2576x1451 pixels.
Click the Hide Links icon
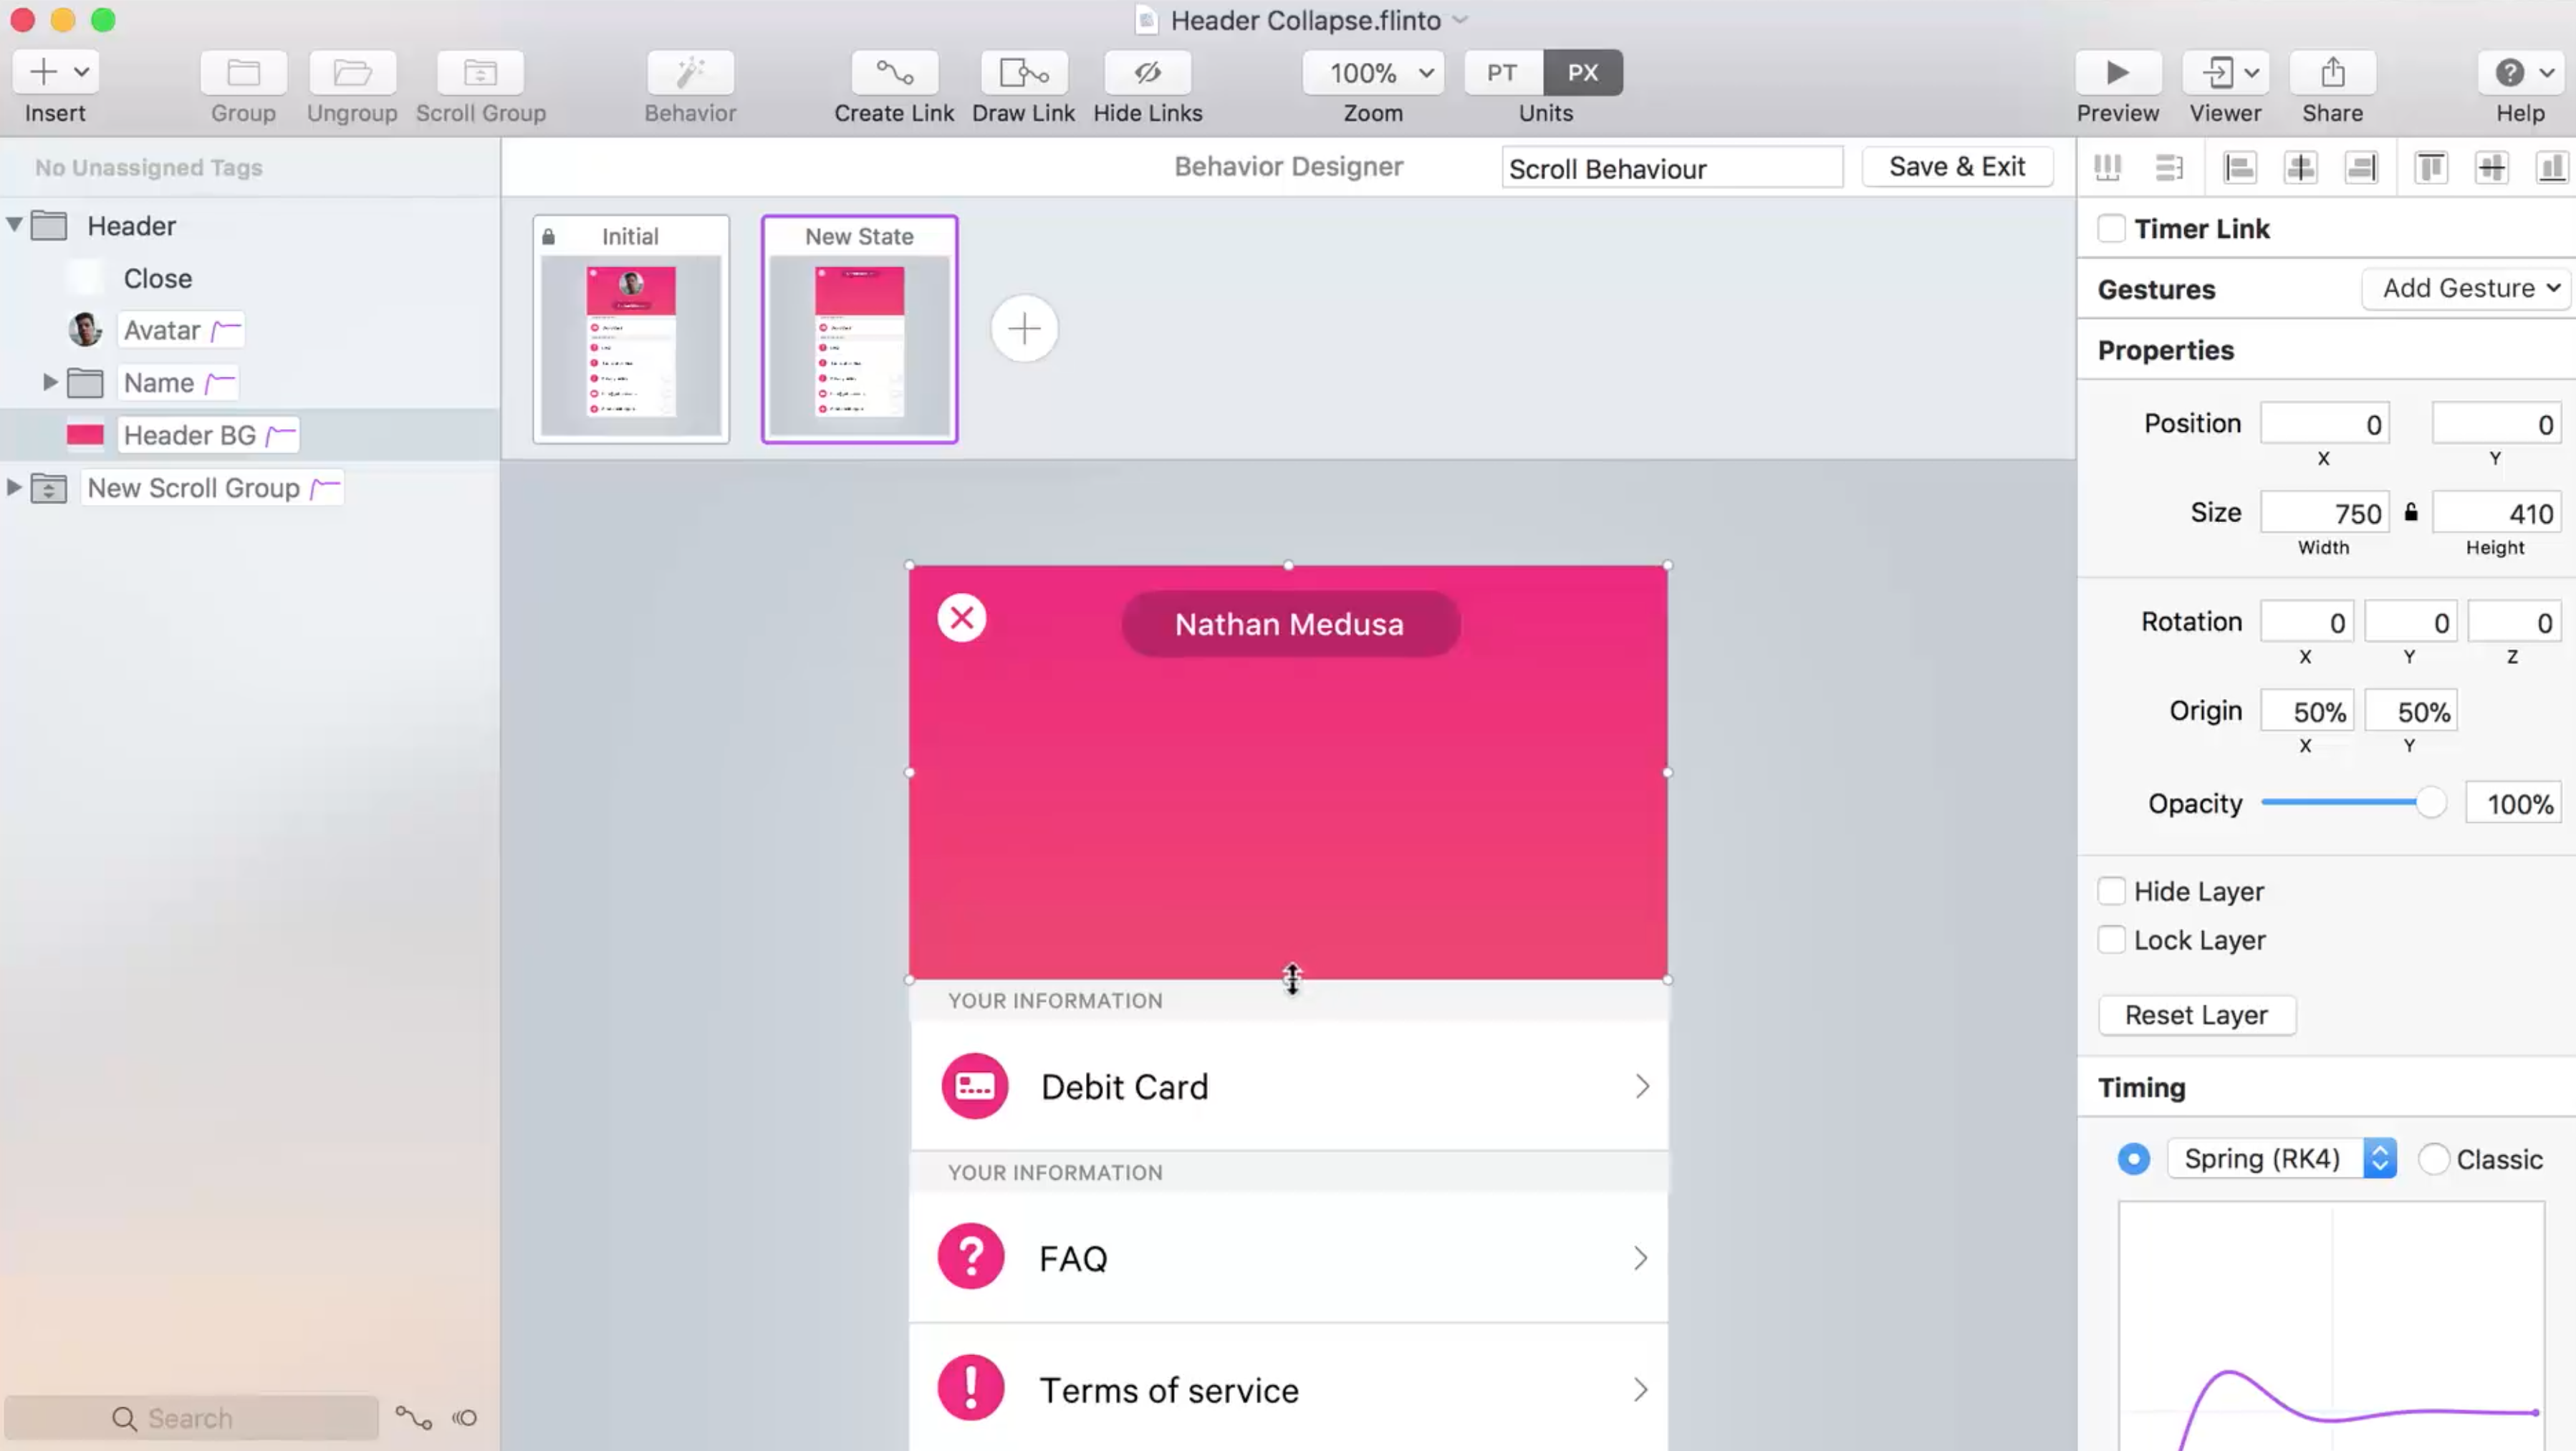point(1147,73)
